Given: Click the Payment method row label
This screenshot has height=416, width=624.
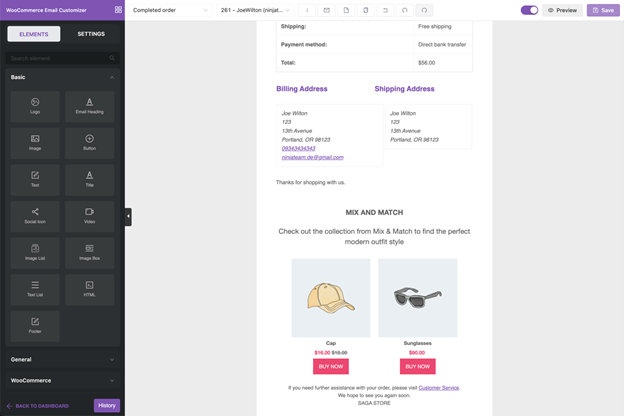Looking at the screenshot, I should pos(304,45).
